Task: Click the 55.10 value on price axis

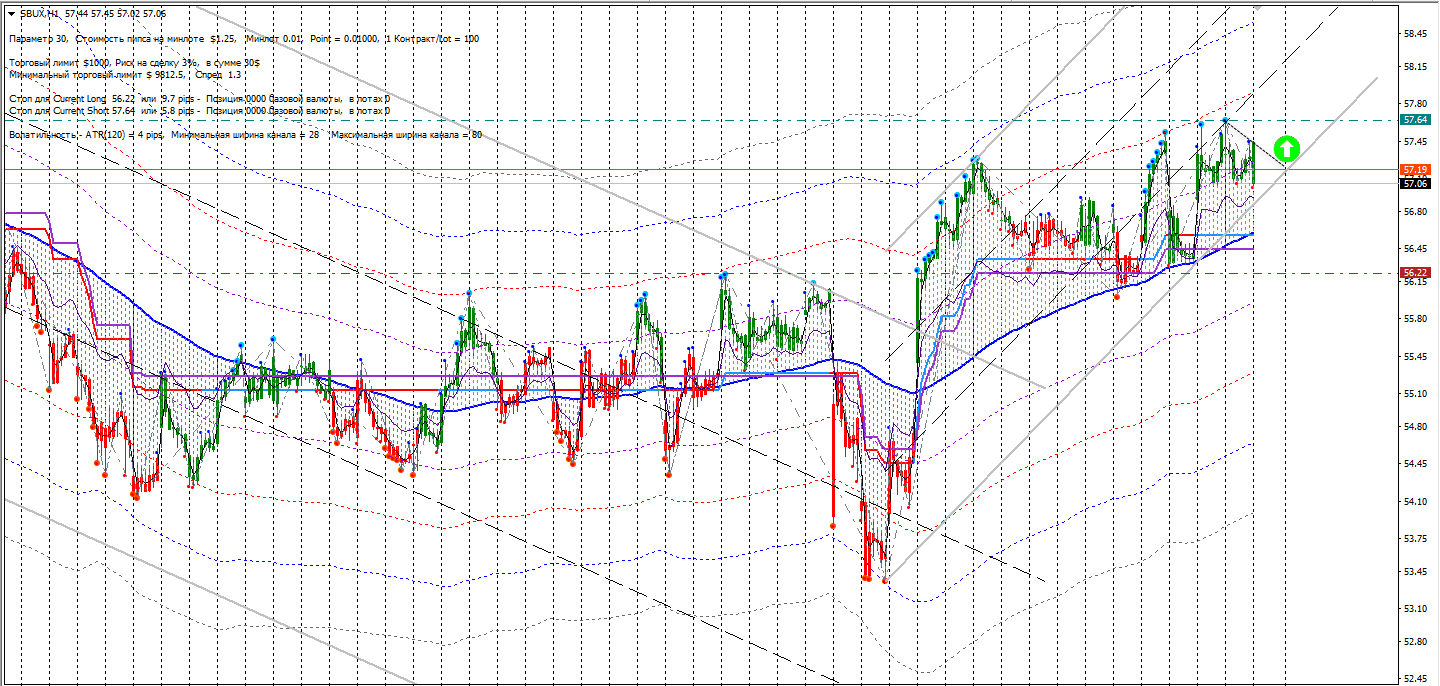Action: click(x=1414, y=393)
